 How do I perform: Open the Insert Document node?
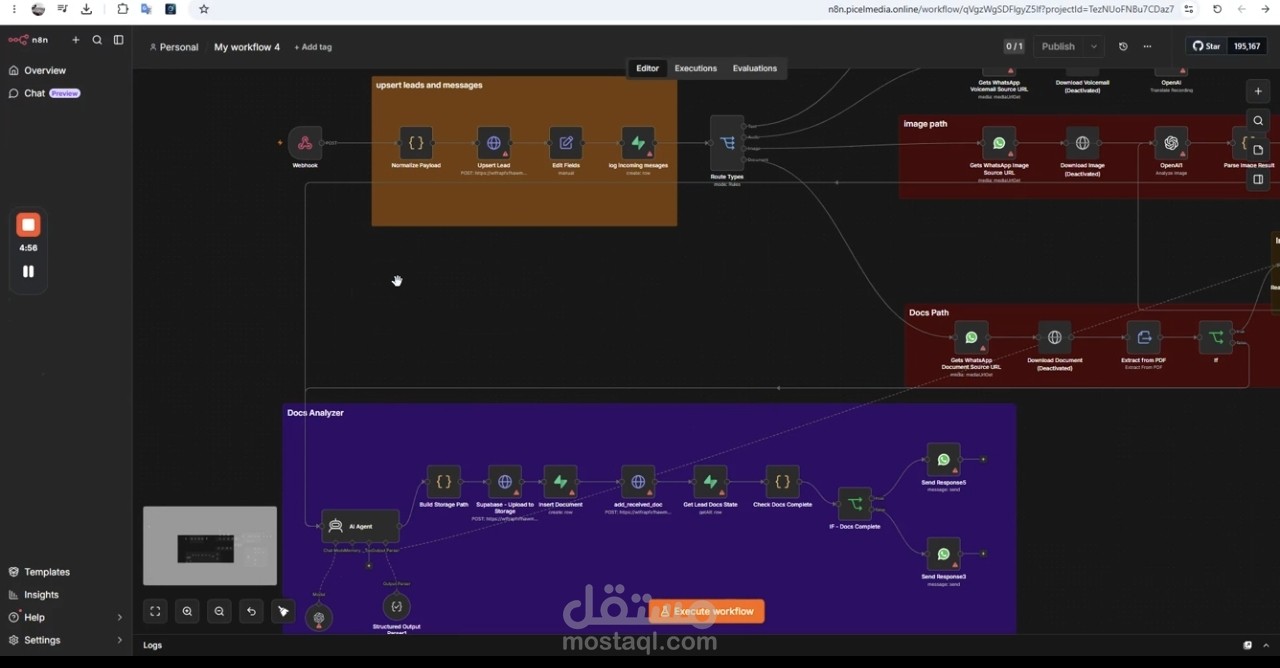[x=560, y=482]
